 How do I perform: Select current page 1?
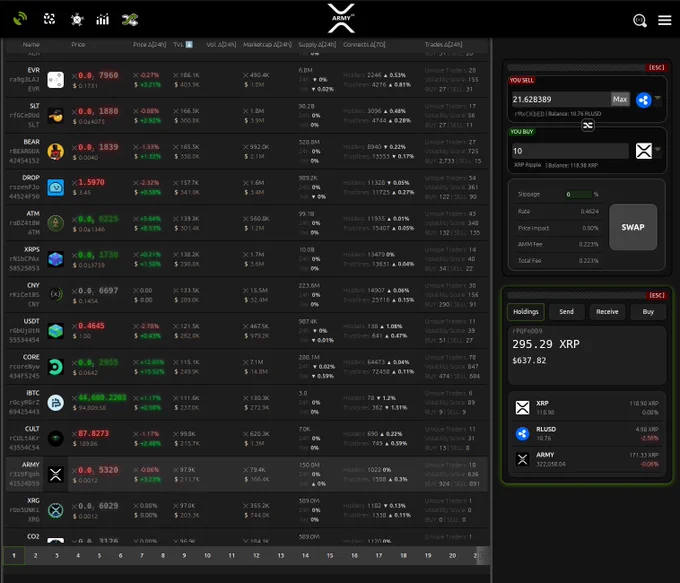(x=14, y=556)
